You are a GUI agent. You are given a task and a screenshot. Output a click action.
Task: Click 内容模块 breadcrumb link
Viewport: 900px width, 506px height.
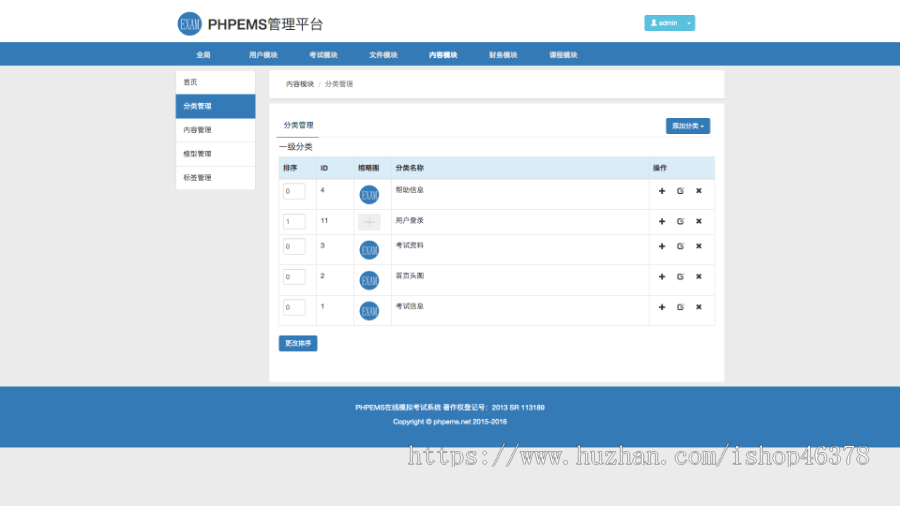pos(300,84)
